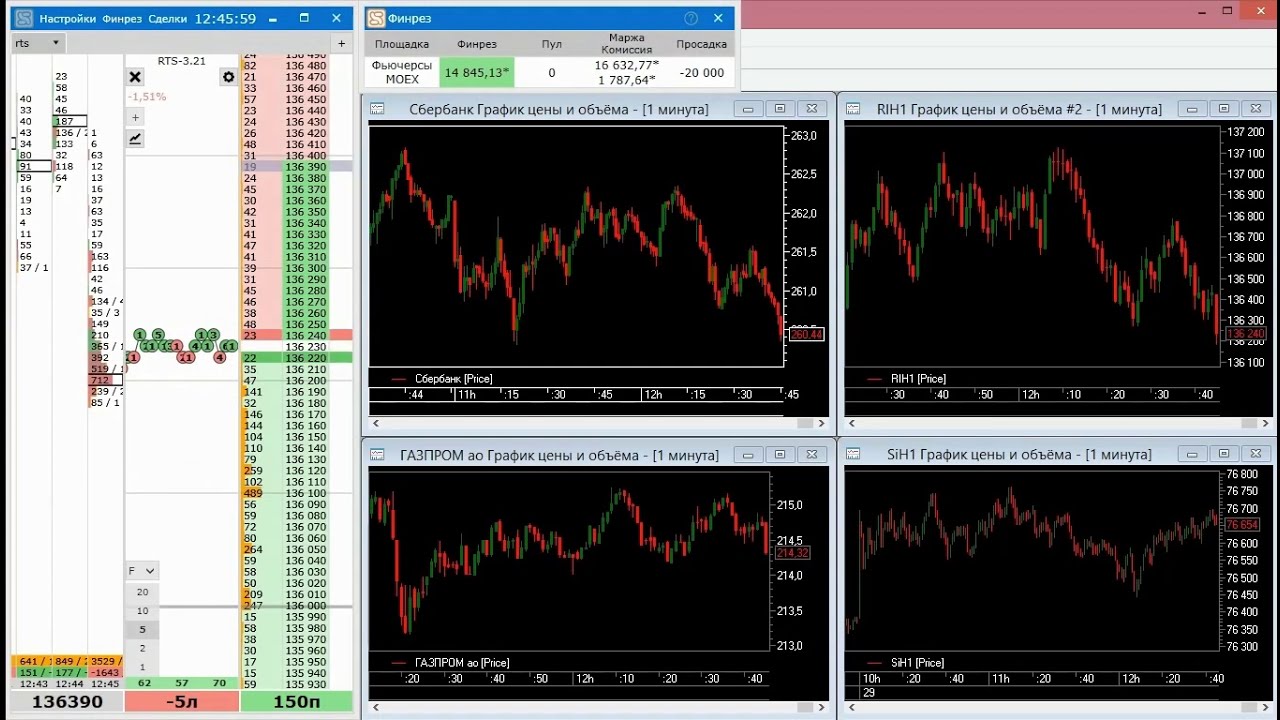The image size is (1280, 720).
Task: Add new tab with plus button
Action: [x=341, y=44]
